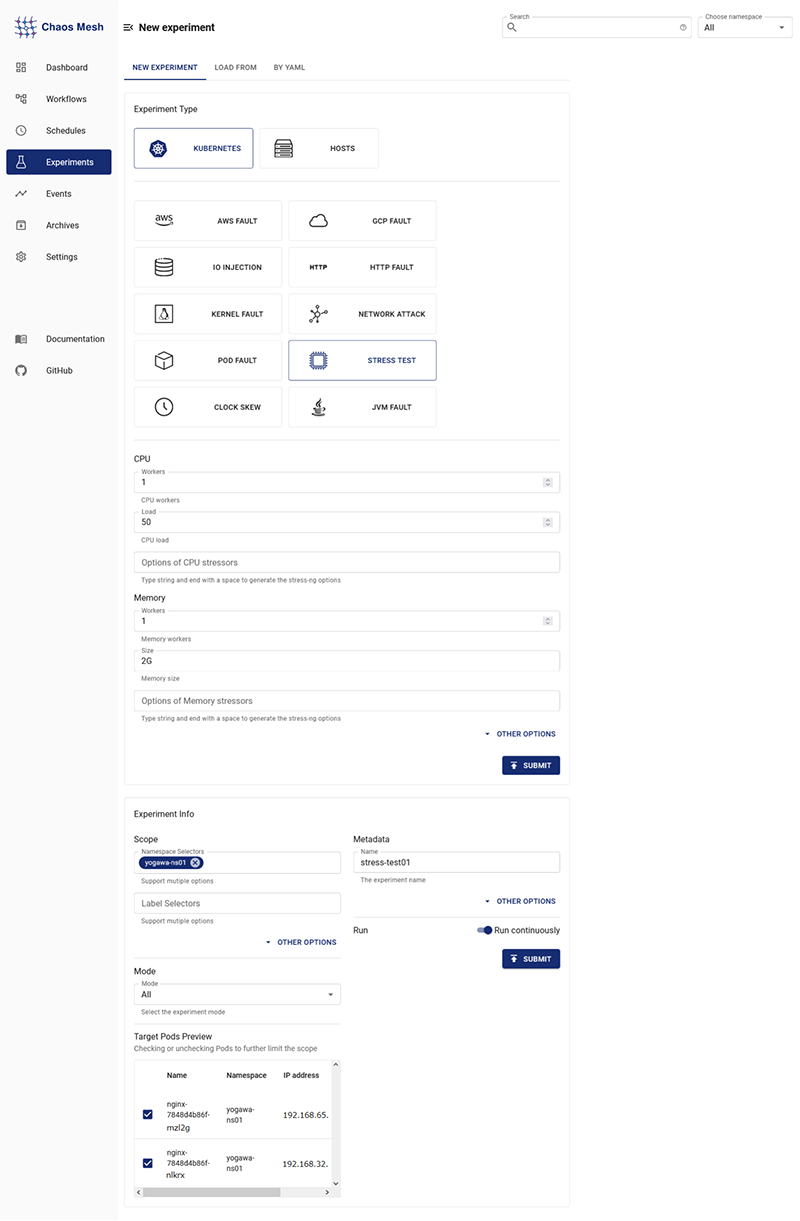Image resolution: width=800 pixels, height=1221 pixels.
Task: Click the Chaos Mesh logo icon
Action: coord(25,27)
